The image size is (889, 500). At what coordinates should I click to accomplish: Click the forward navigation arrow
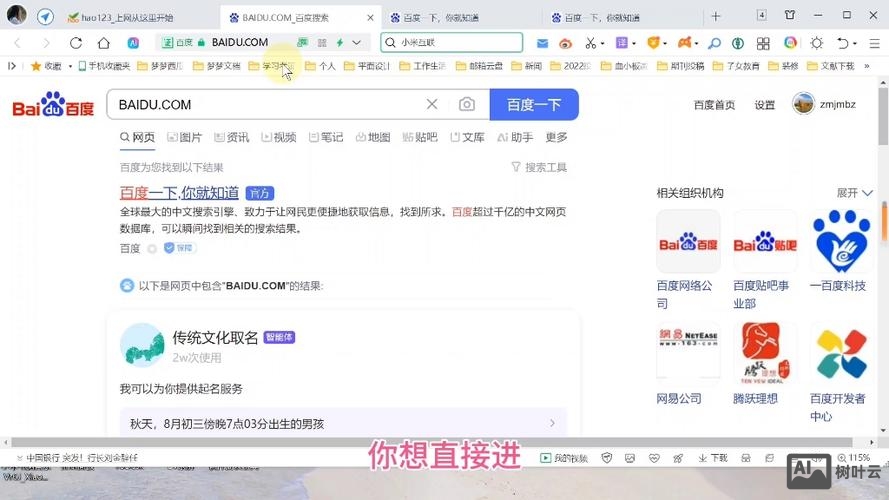click(46, 43)
